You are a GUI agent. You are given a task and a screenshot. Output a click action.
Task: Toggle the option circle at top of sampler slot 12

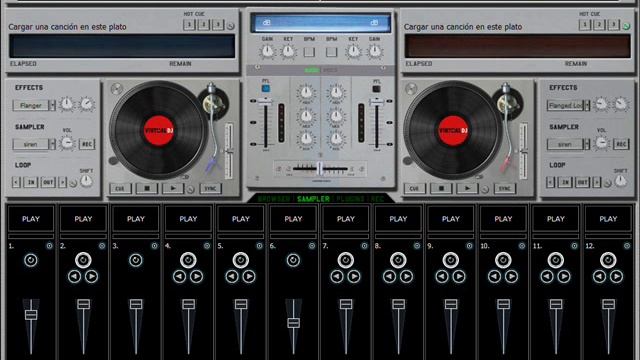pyautogui.click(x=627, y=246)
